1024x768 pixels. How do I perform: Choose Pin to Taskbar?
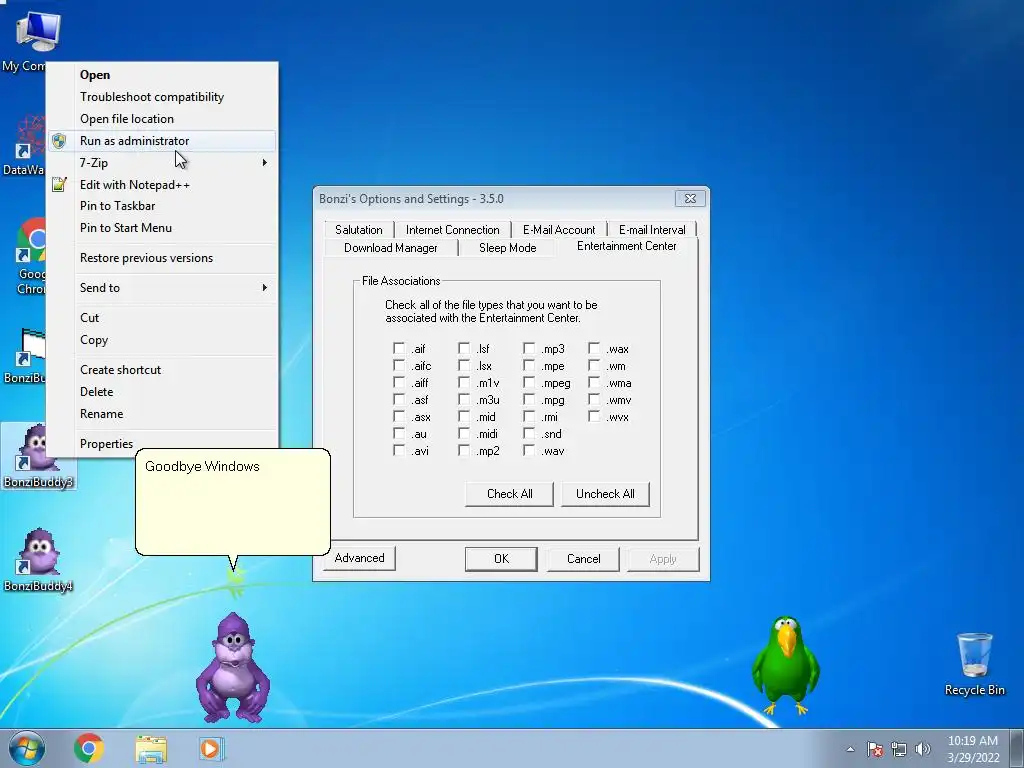(x=161, y=206)
